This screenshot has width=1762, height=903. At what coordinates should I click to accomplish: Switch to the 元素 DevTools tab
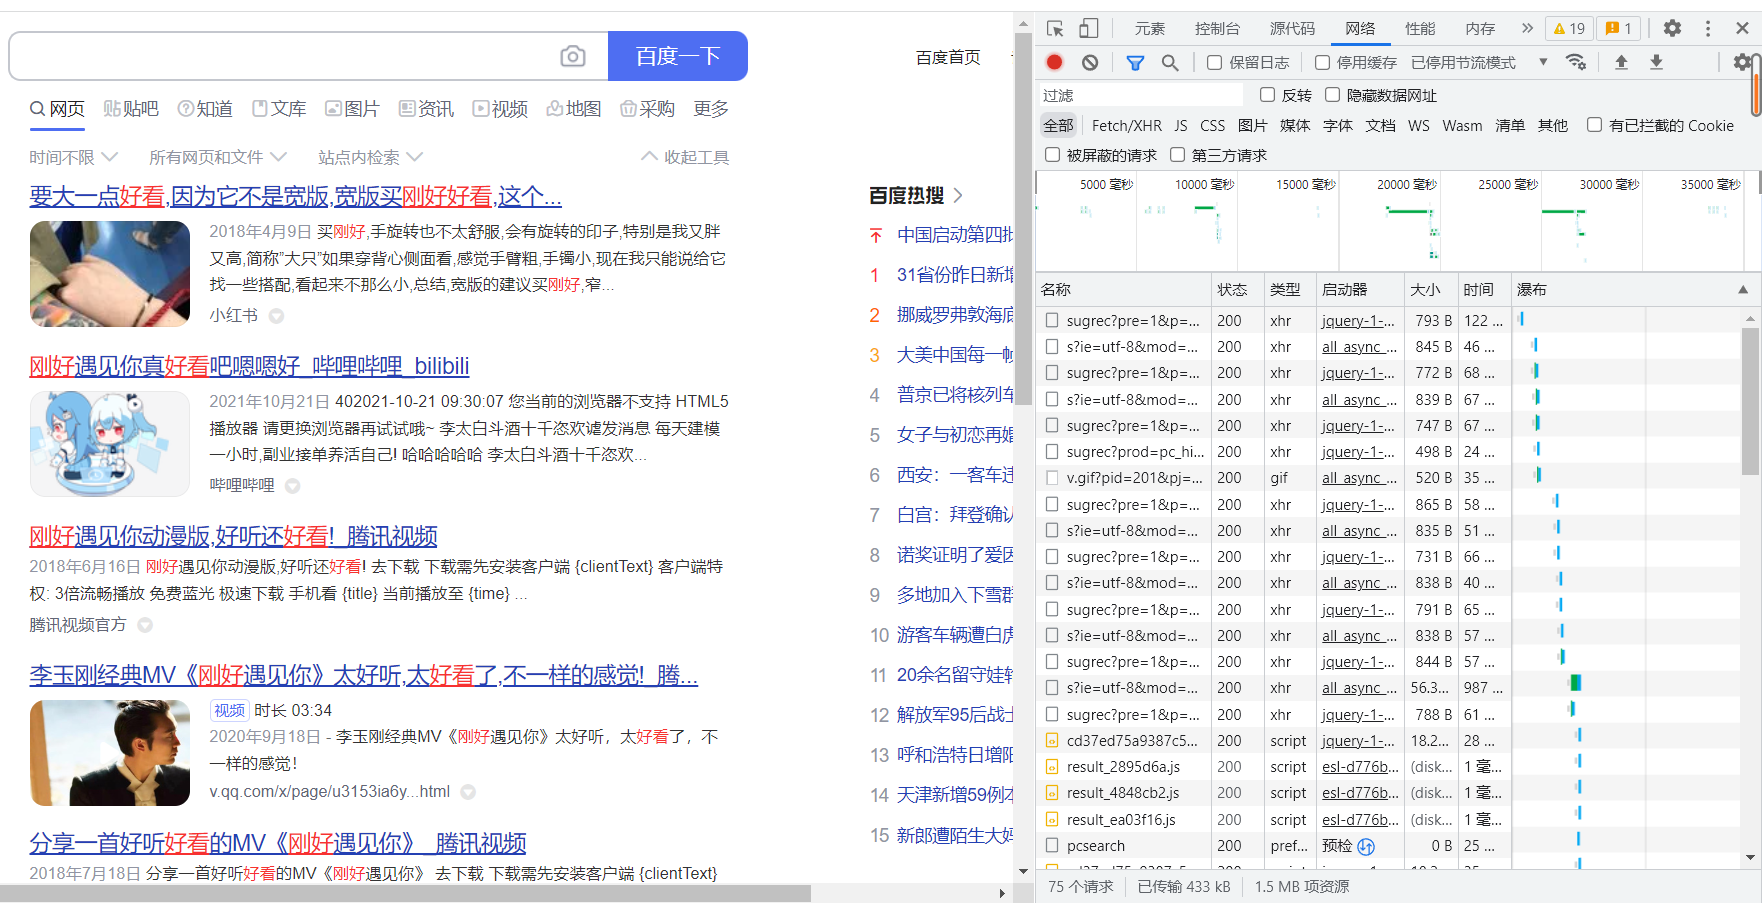coord(1150,28)
